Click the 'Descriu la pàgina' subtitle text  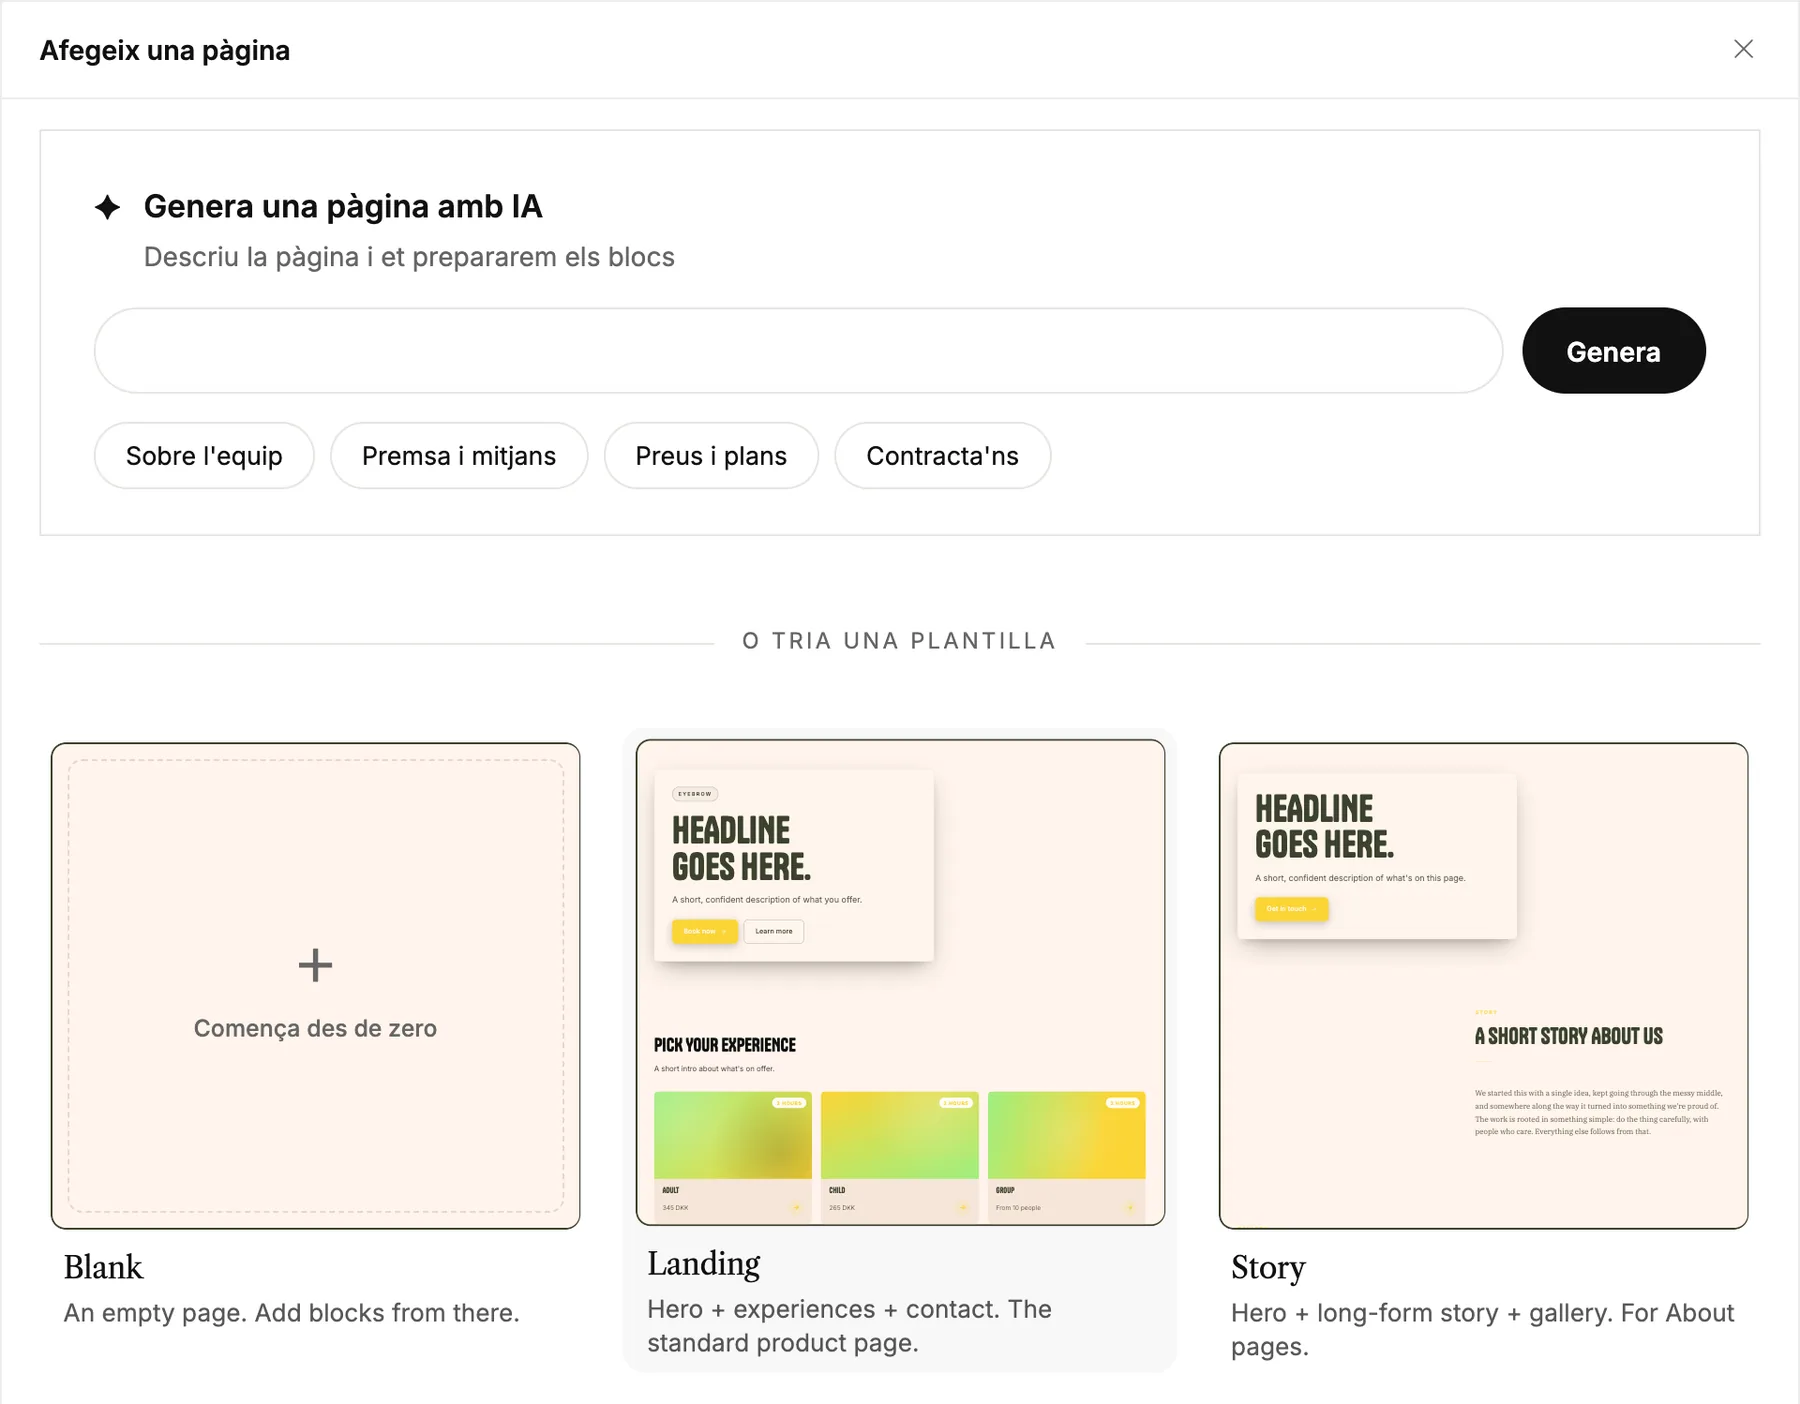coord(409,257)
